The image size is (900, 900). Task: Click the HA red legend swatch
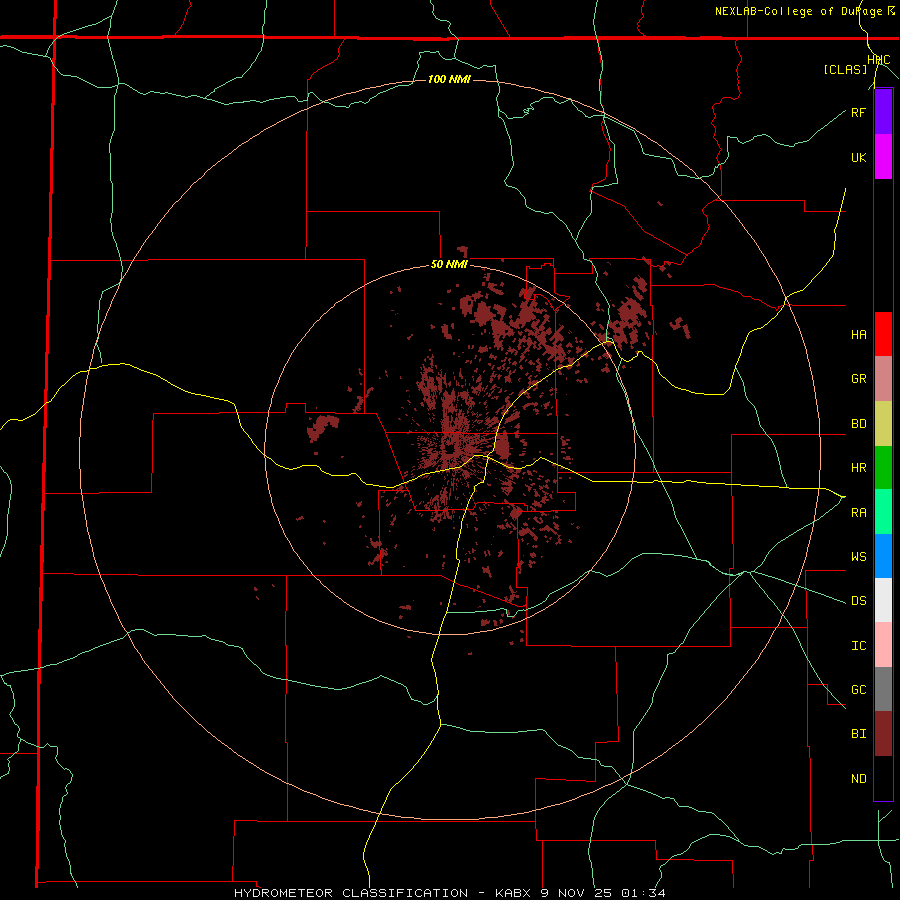tap(883, 334)
